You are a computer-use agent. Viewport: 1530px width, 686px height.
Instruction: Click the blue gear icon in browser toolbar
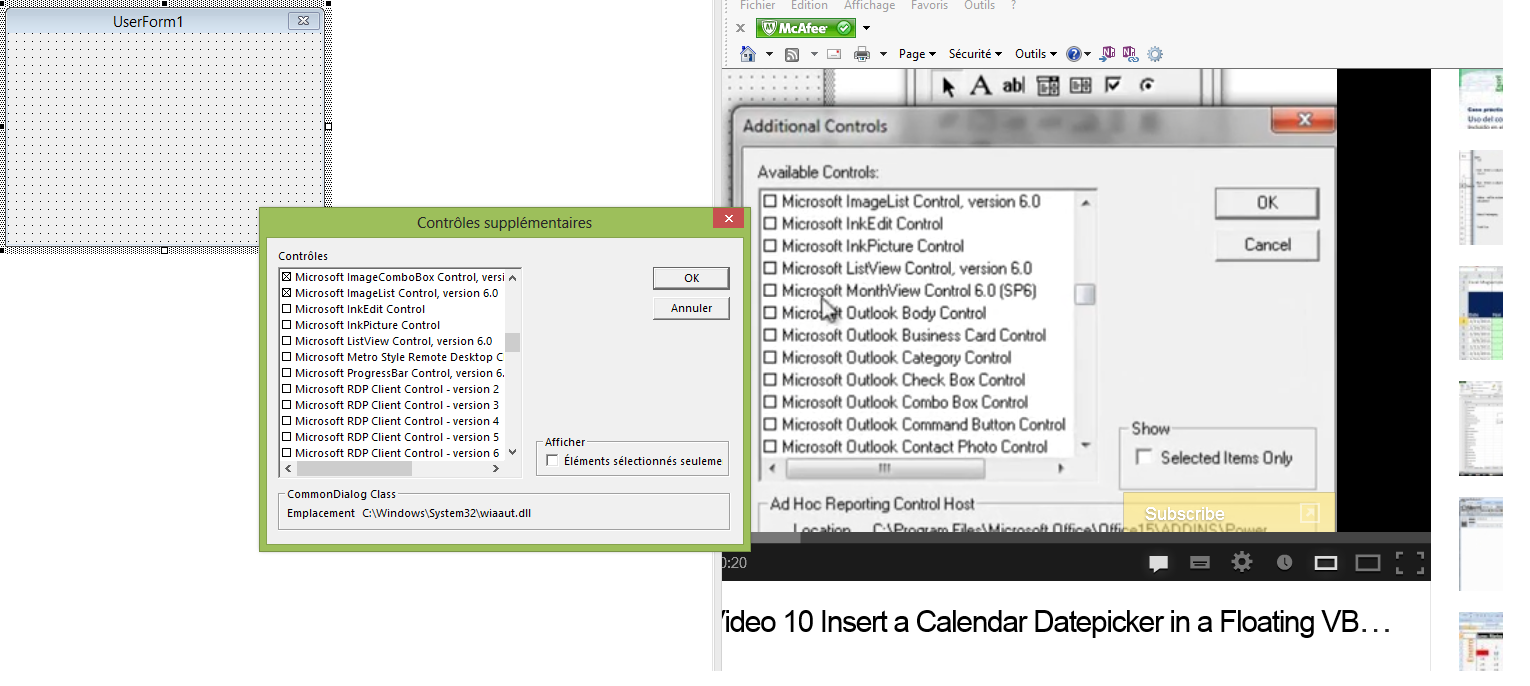1155,54
